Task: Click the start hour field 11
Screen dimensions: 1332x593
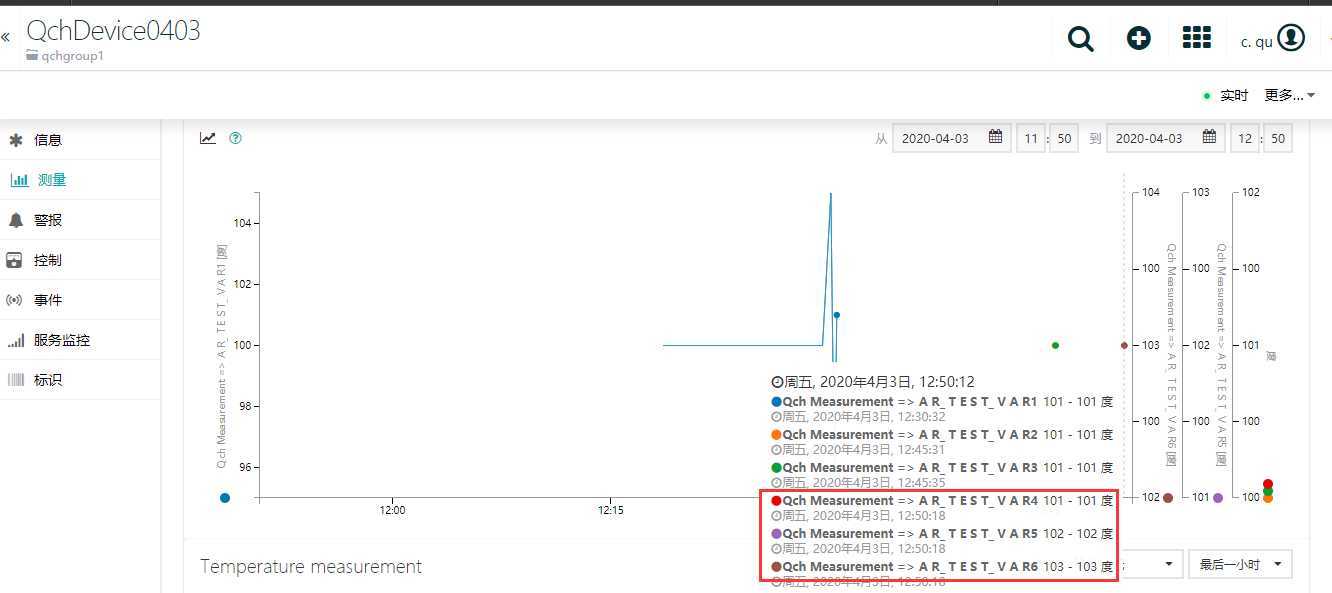Action: pyautogui.click(x=1031, y=139)
